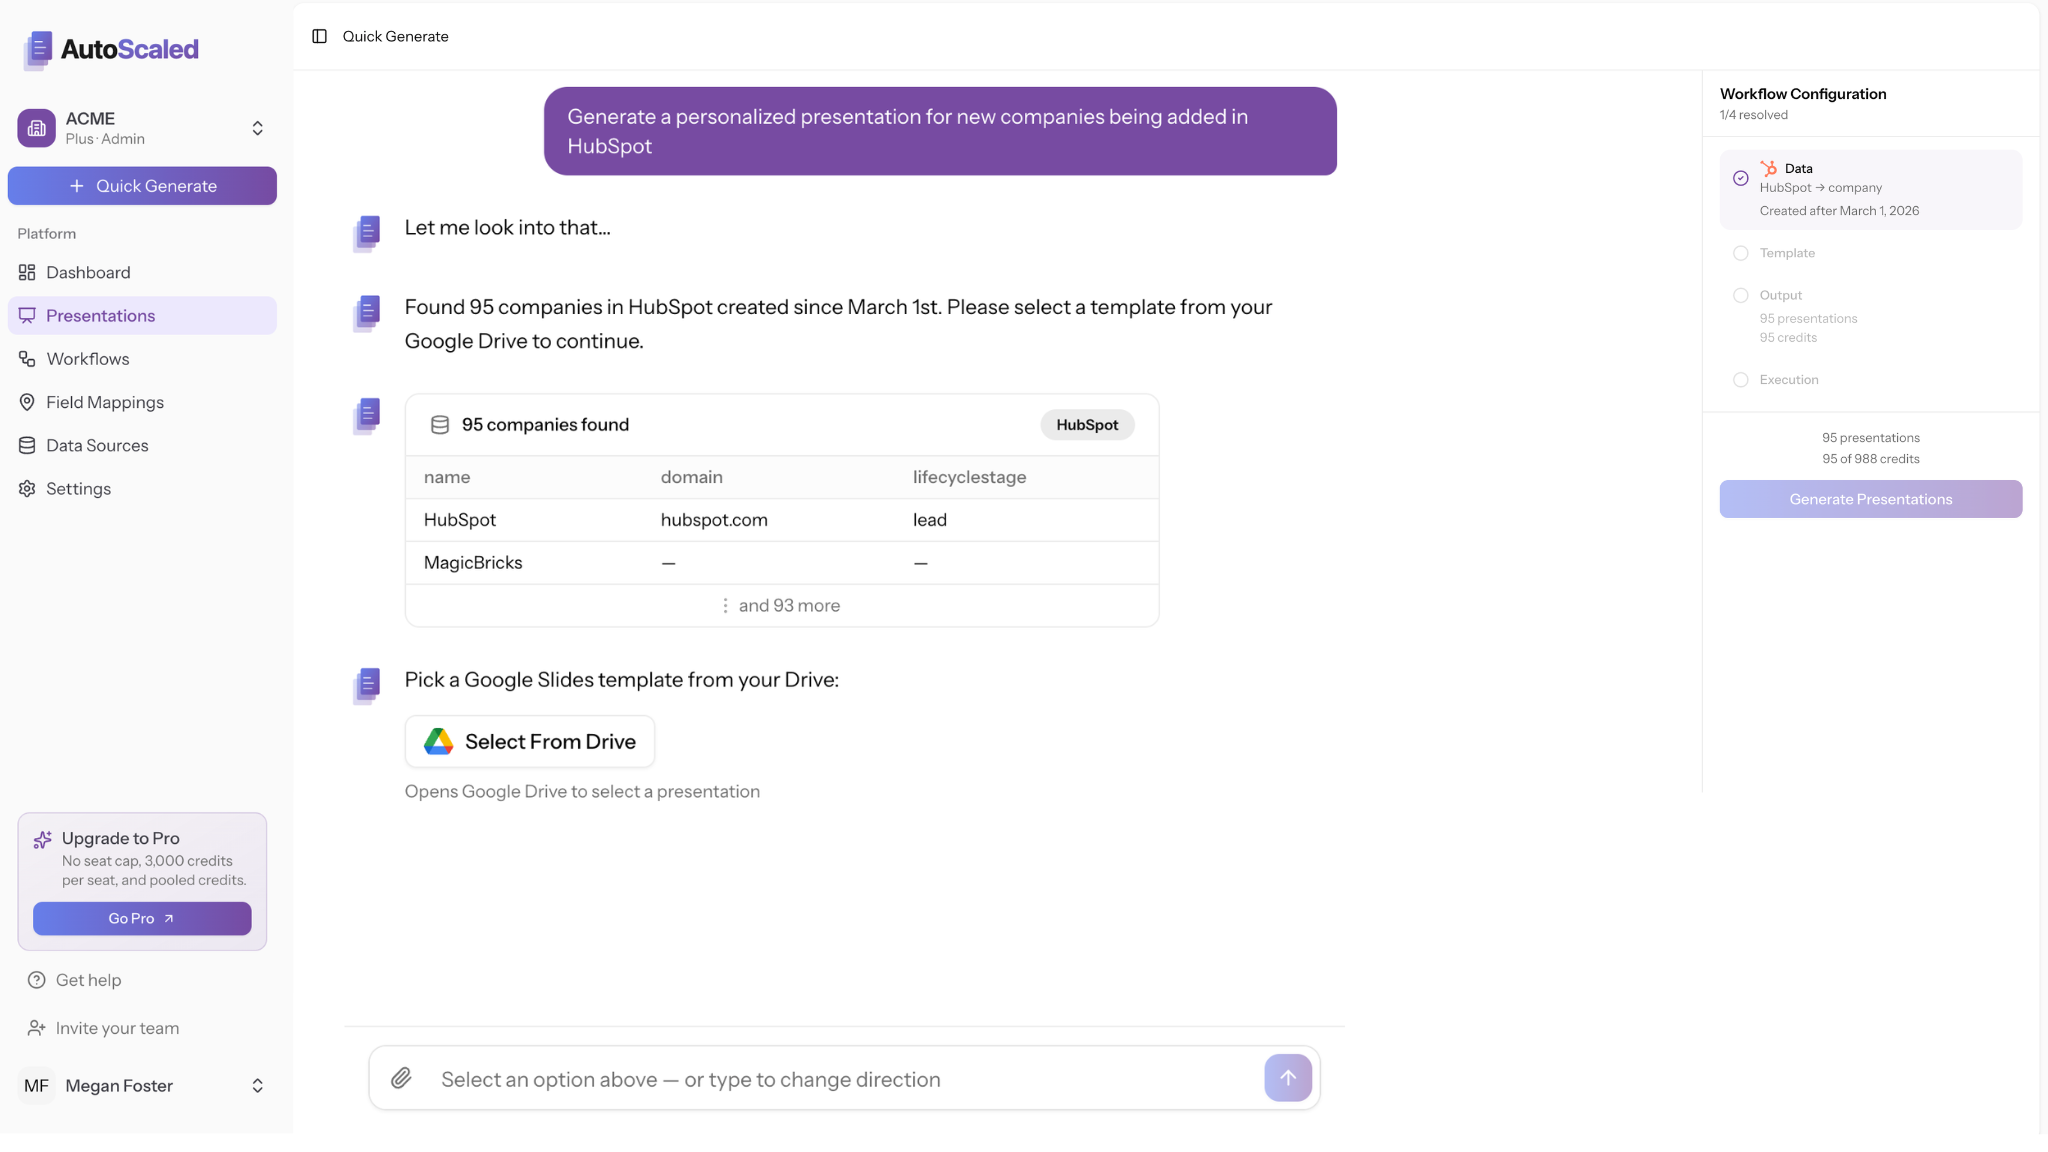Expand the ACME workspace switcher chevrons

257,128
